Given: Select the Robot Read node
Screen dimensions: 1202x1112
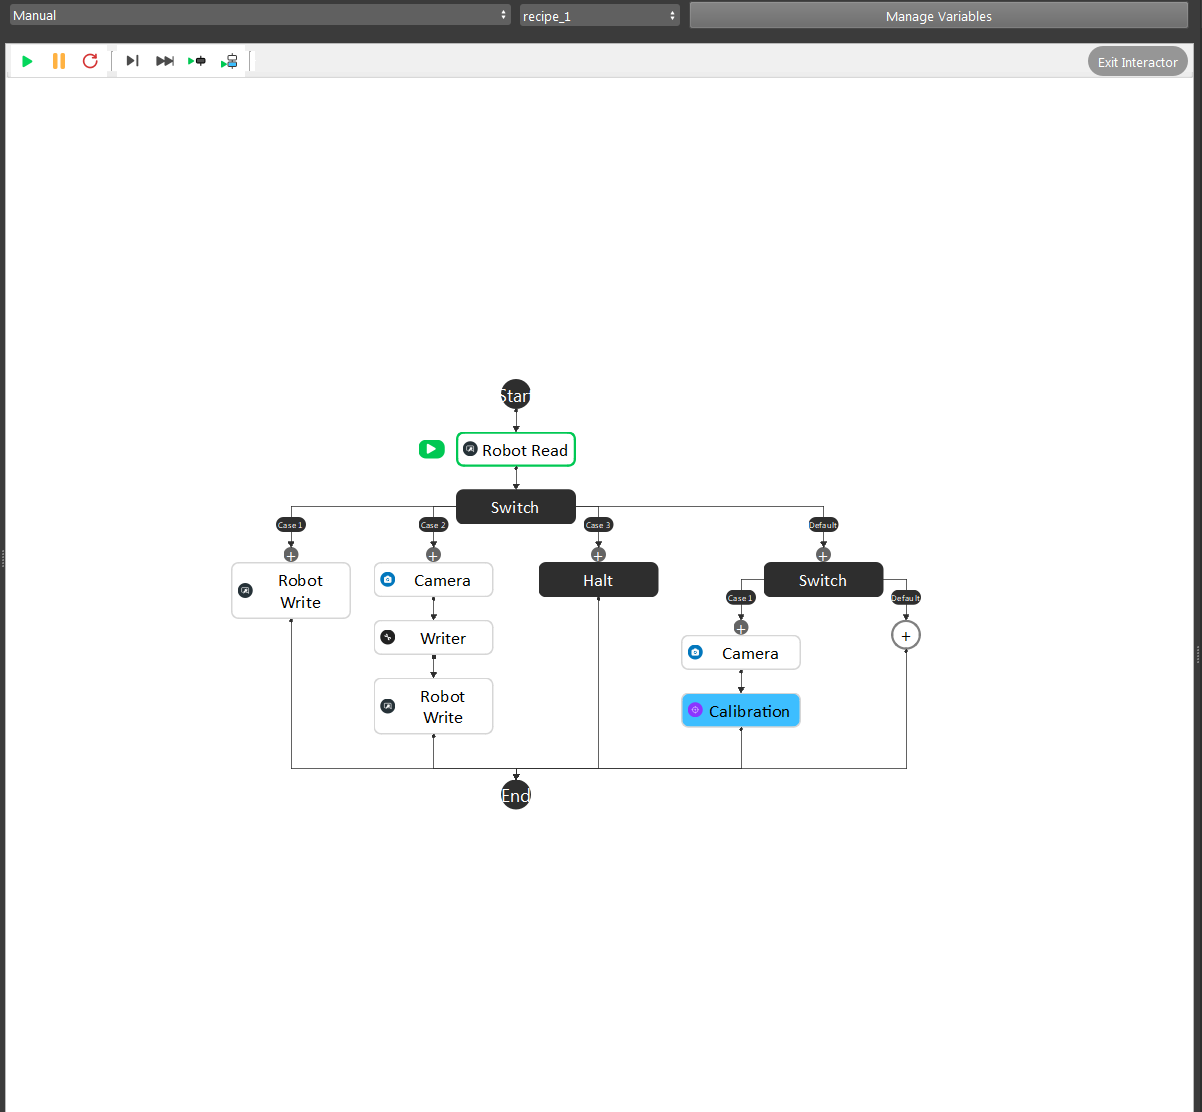Looking at the screenshot, I should click(516, 450).
